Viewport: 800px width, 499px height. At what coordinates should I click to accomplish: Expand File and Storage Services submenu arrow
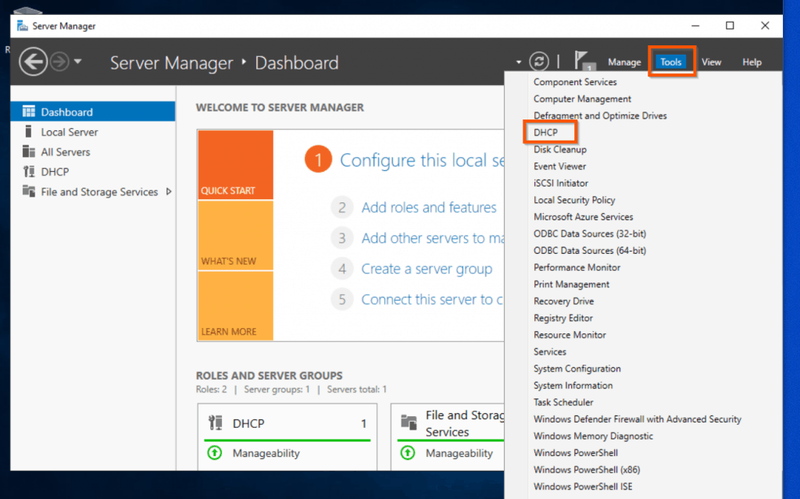point(169,191)
